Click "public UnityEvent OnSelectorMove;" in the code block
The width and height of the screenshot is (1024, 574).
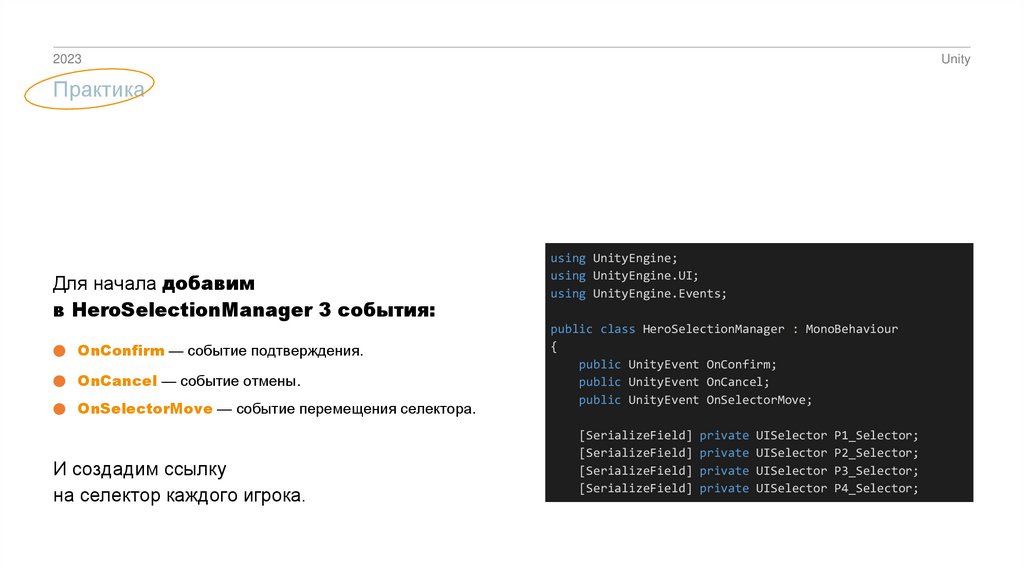pos(695,400)
